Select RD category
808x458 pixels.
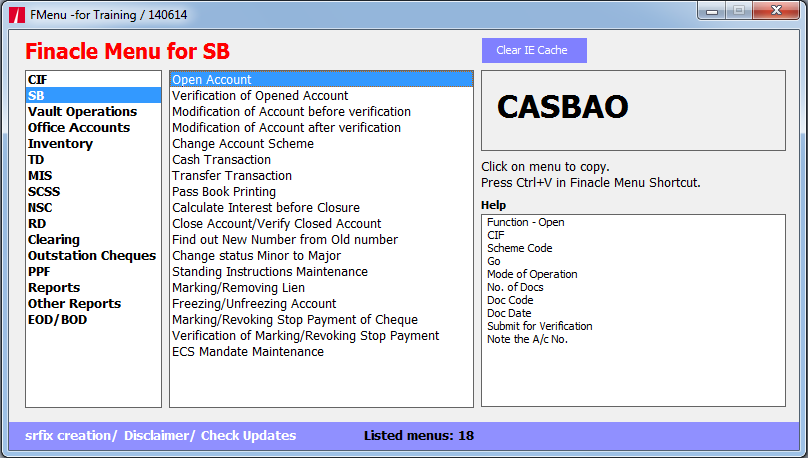point(93,224)
